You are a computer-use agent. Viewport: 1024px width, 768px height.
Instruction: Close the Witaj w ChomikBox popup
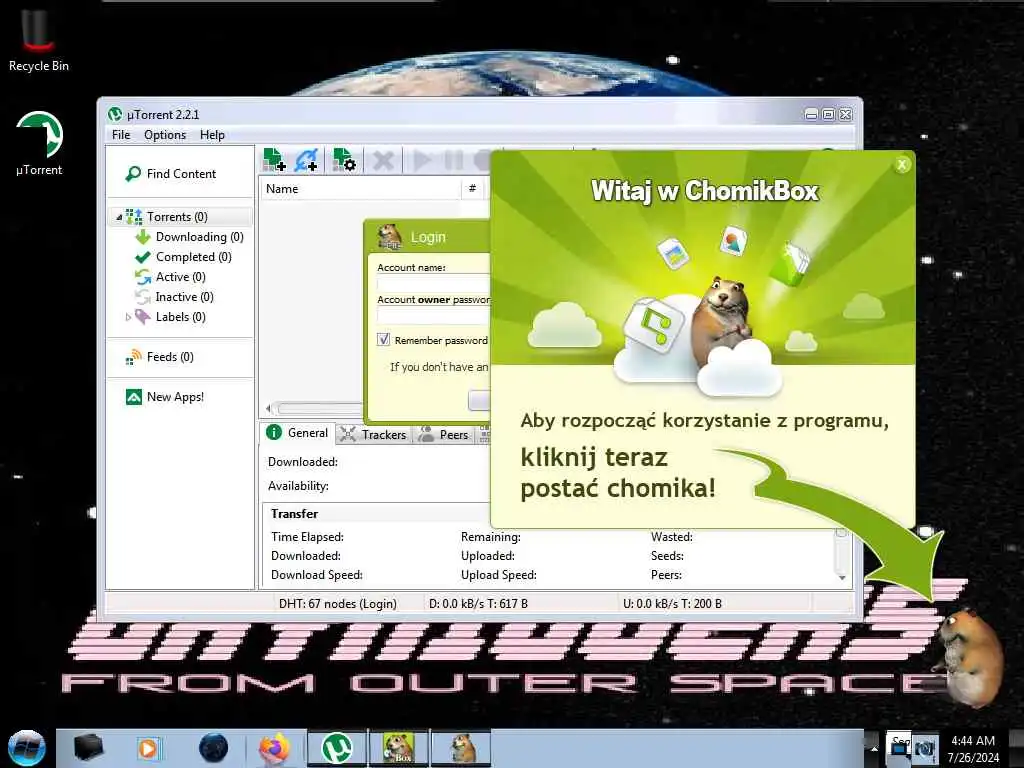[902, 165]
